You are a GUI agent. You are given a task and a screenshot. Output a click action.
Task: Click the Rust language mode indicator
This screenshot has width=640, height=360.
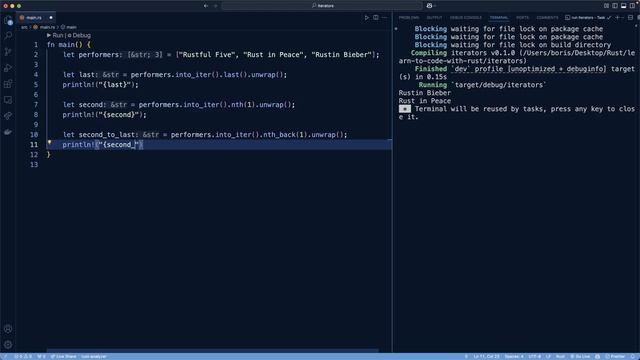(x=560, y=356)
